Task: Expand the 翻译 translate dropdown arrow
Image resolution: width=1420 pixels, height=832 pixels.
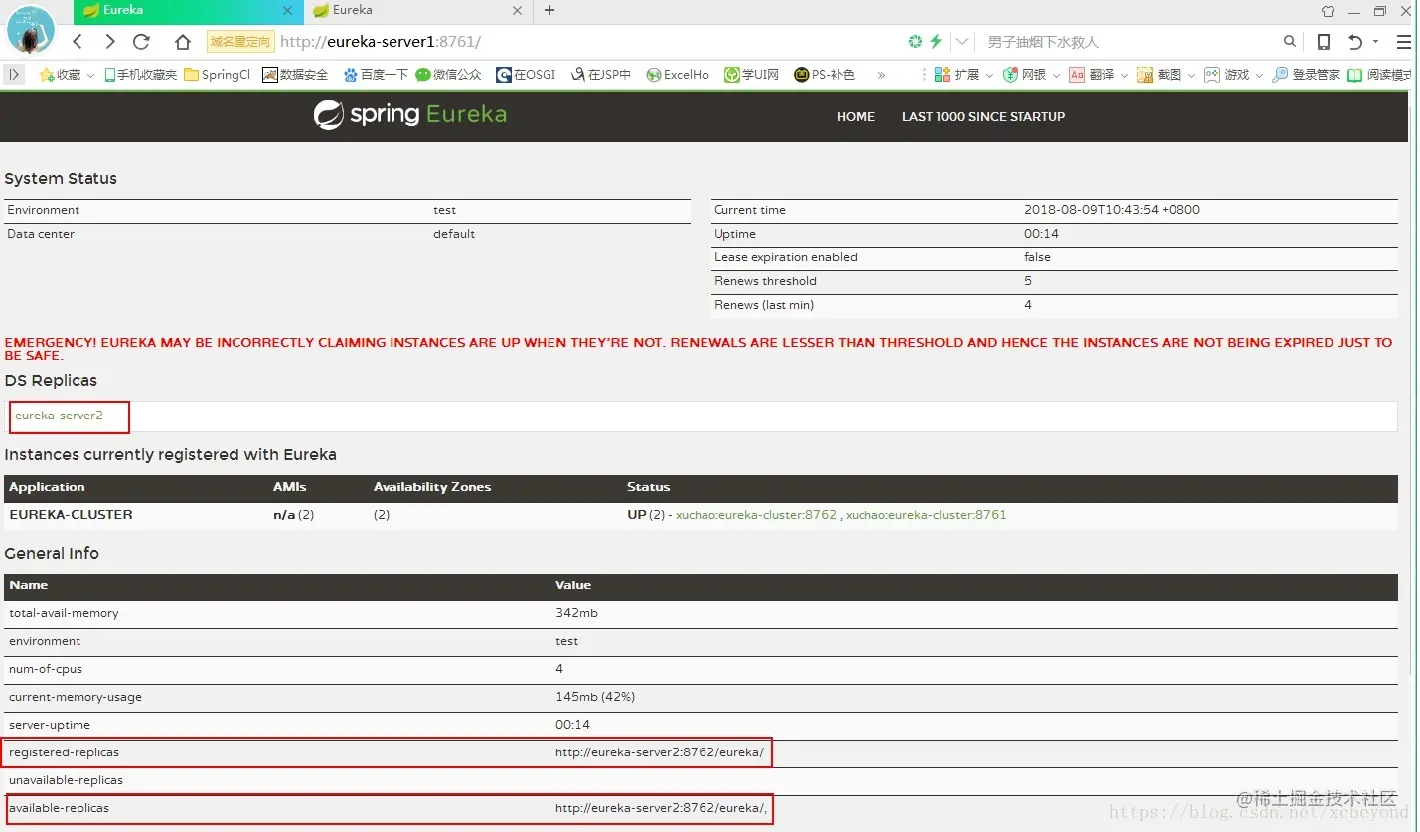Action: [1124, 75]
